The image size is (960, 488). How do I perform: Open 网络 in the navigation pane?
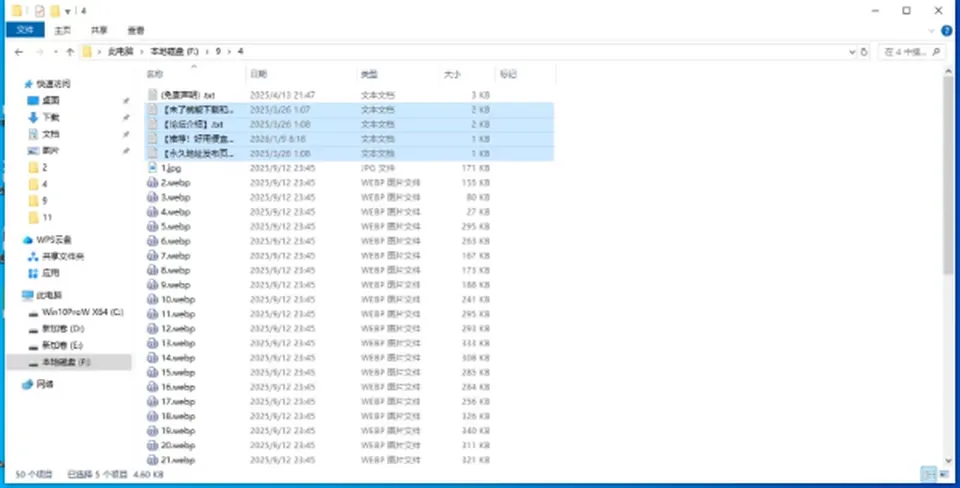coord(45,385)
